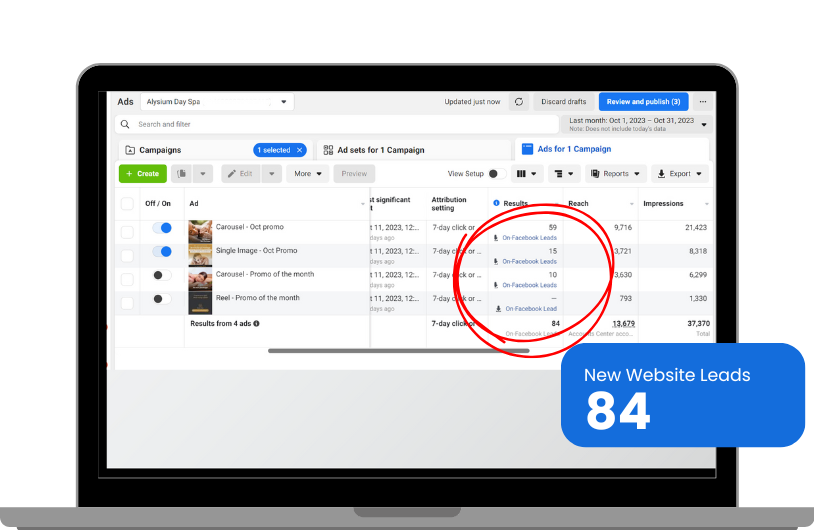The height and width of the screenshot is (530, 814).
Task: Click the 'Updated just now' status text
Action: coord(472,102)
